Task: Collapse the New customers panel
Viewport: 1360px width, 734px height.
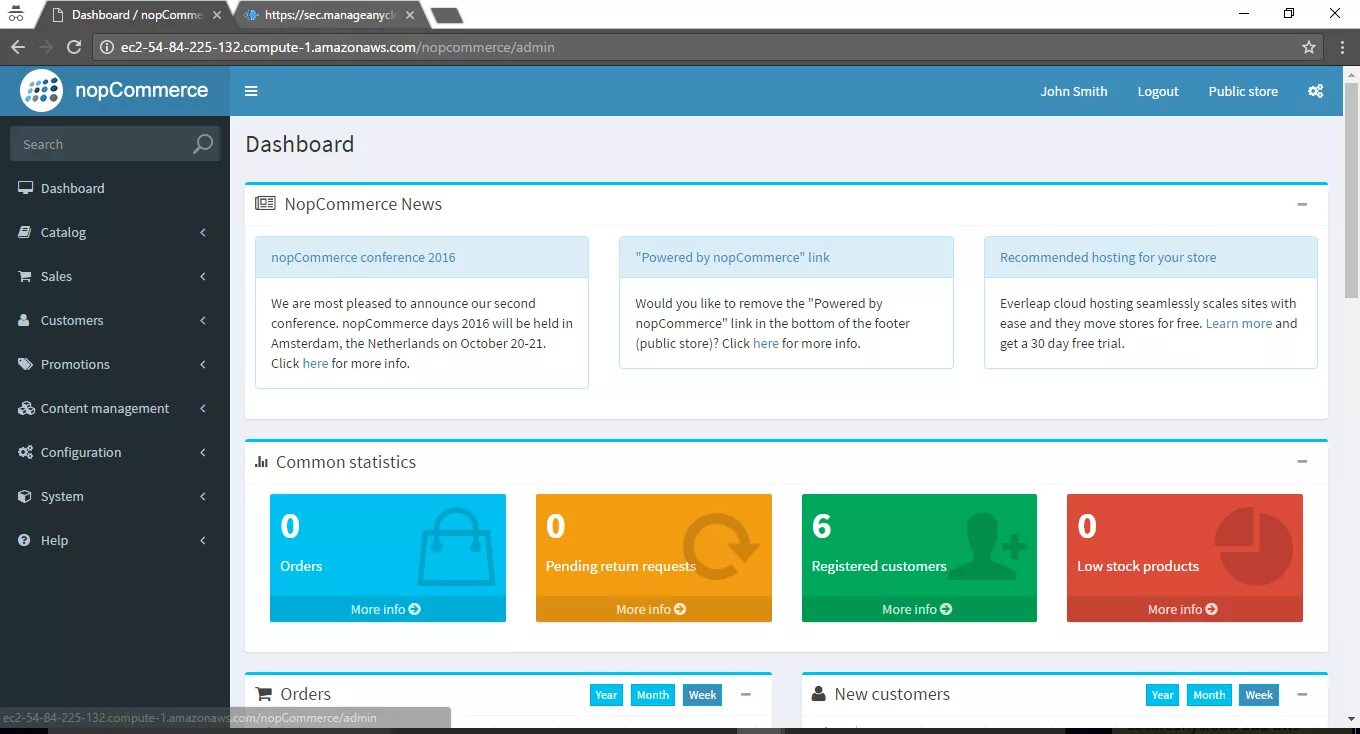Action: [x=1302, y=694]
